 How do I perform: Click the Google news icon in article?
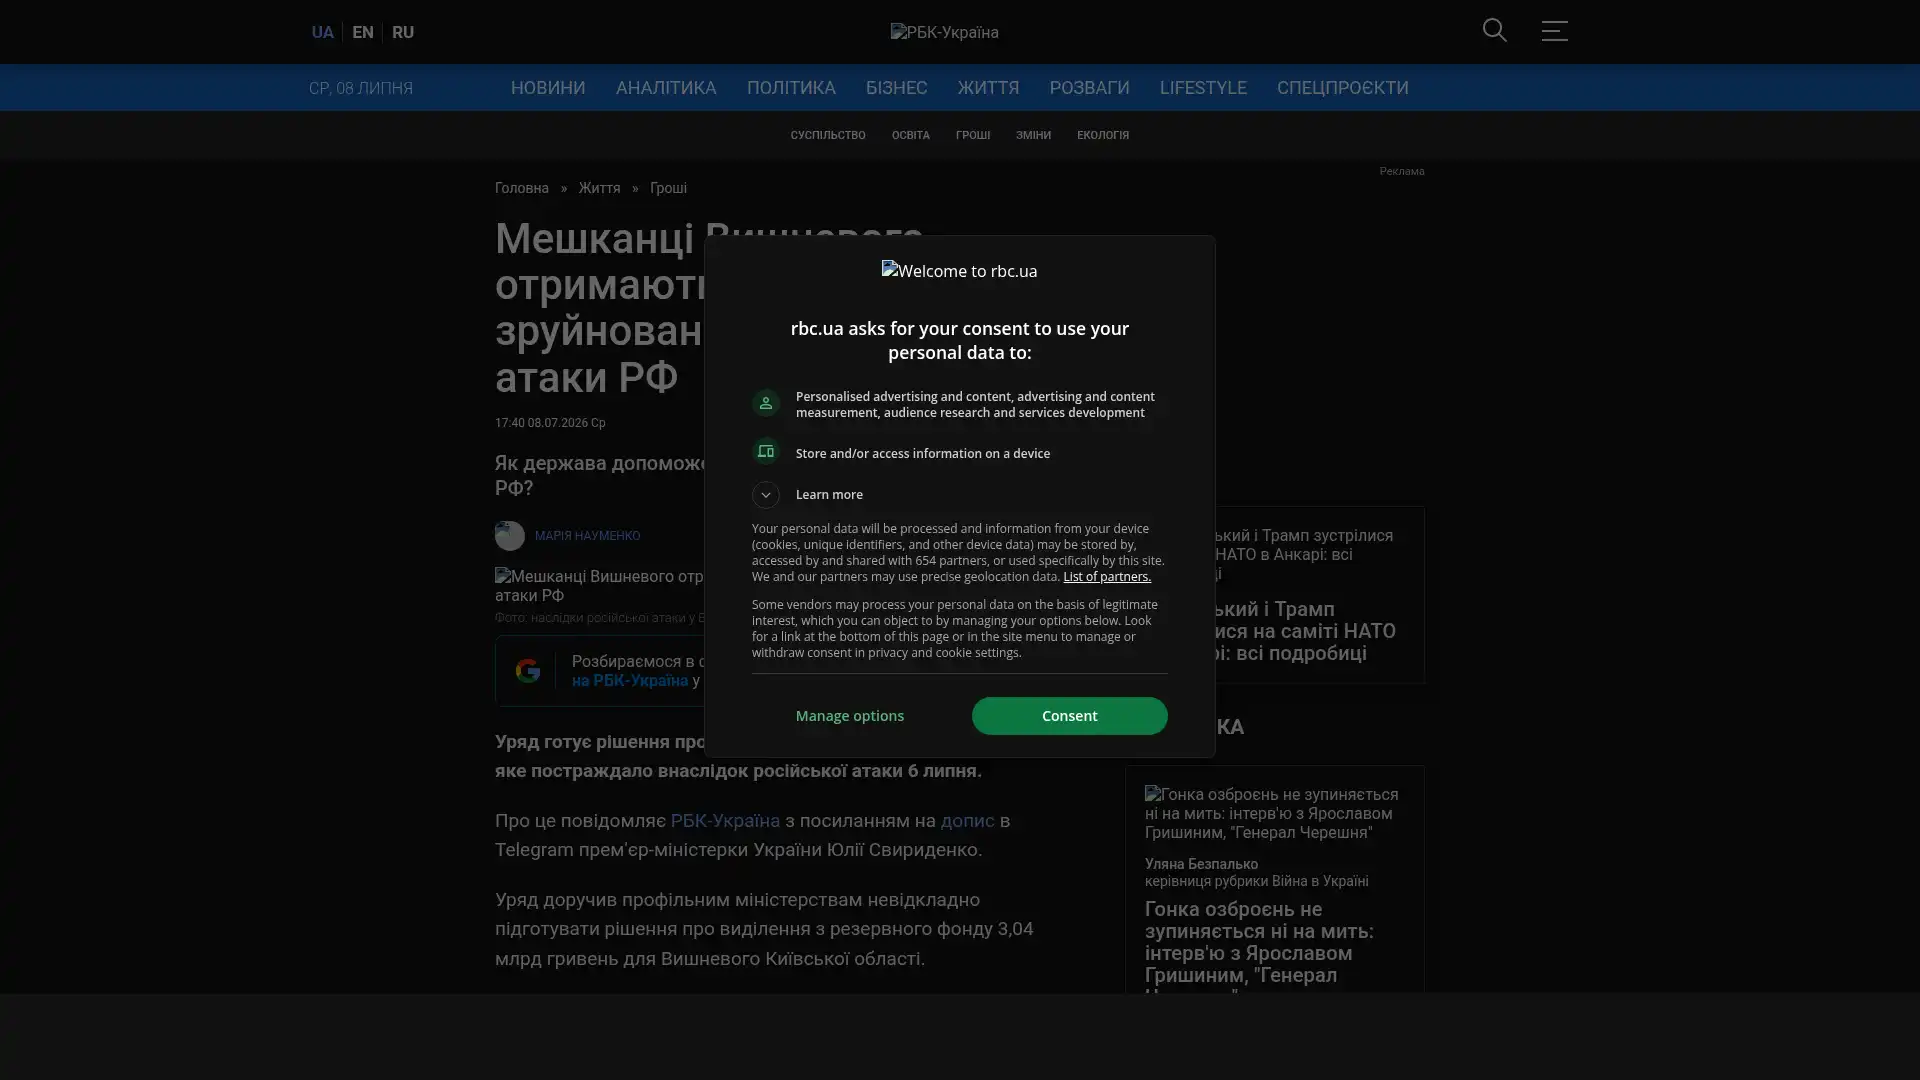528,671
